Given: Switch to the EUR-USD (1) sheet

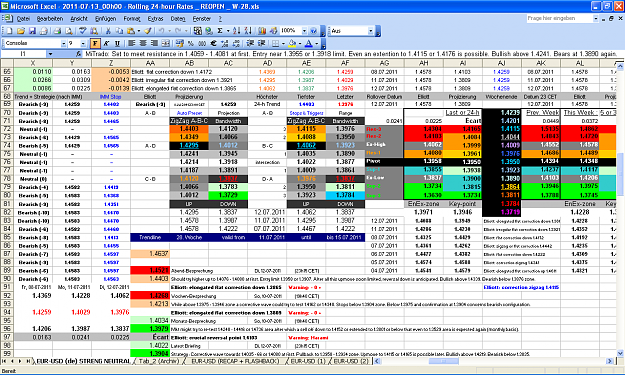Looking at the screenshot, I should (308, 361).
